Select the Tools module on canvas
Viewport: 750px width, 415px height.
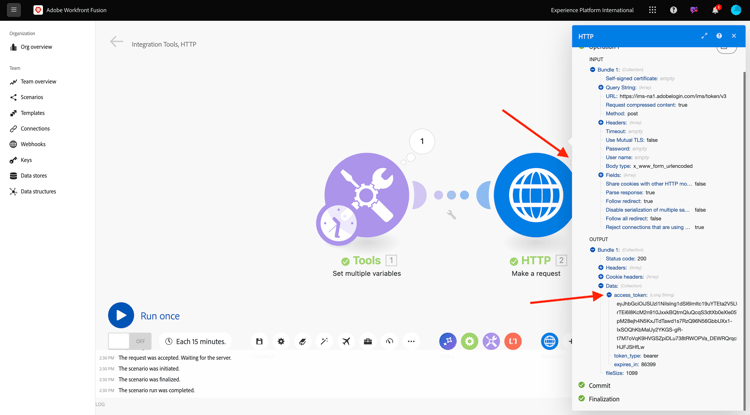coord(366,195)
